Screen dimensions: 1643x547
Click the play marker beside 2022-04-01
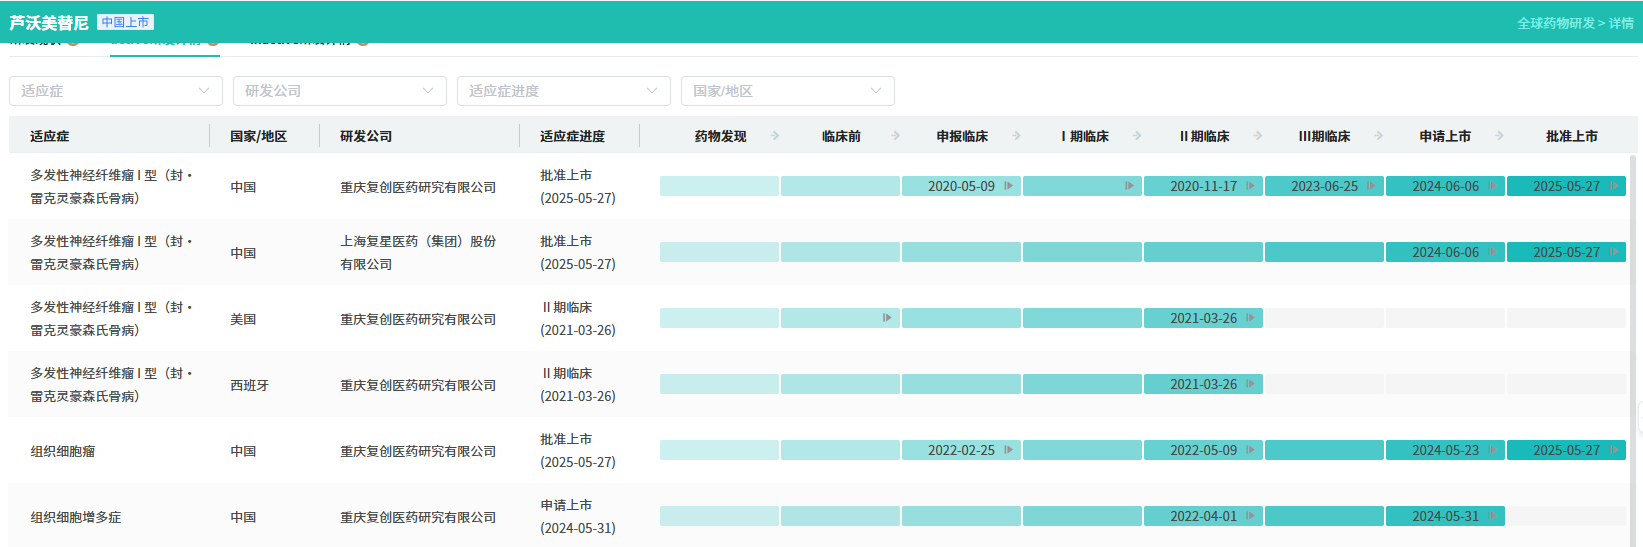pos(1250,516)
